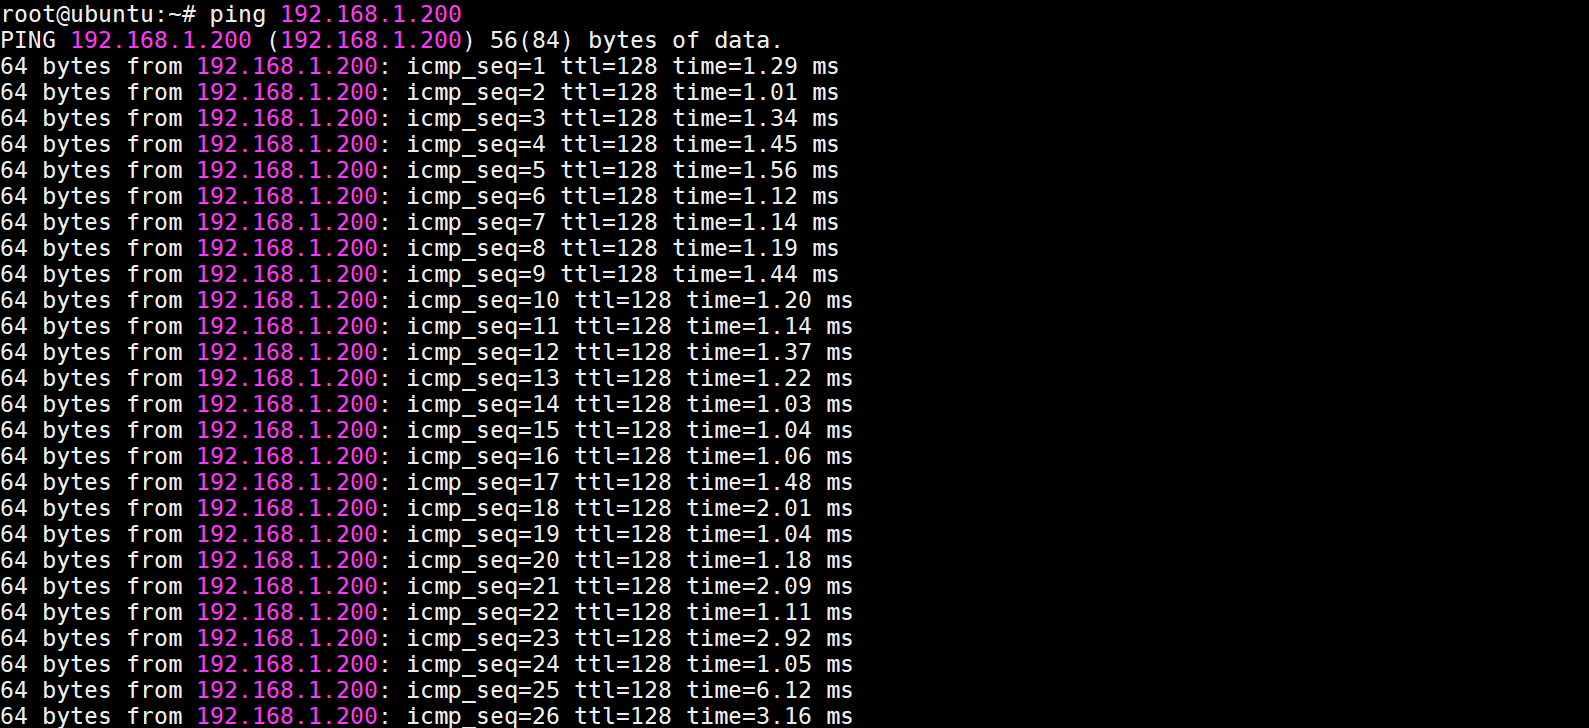Click the time=2.01 ms value
The height and width of the screenshot is (728, 1589).
tap(769, 508)
